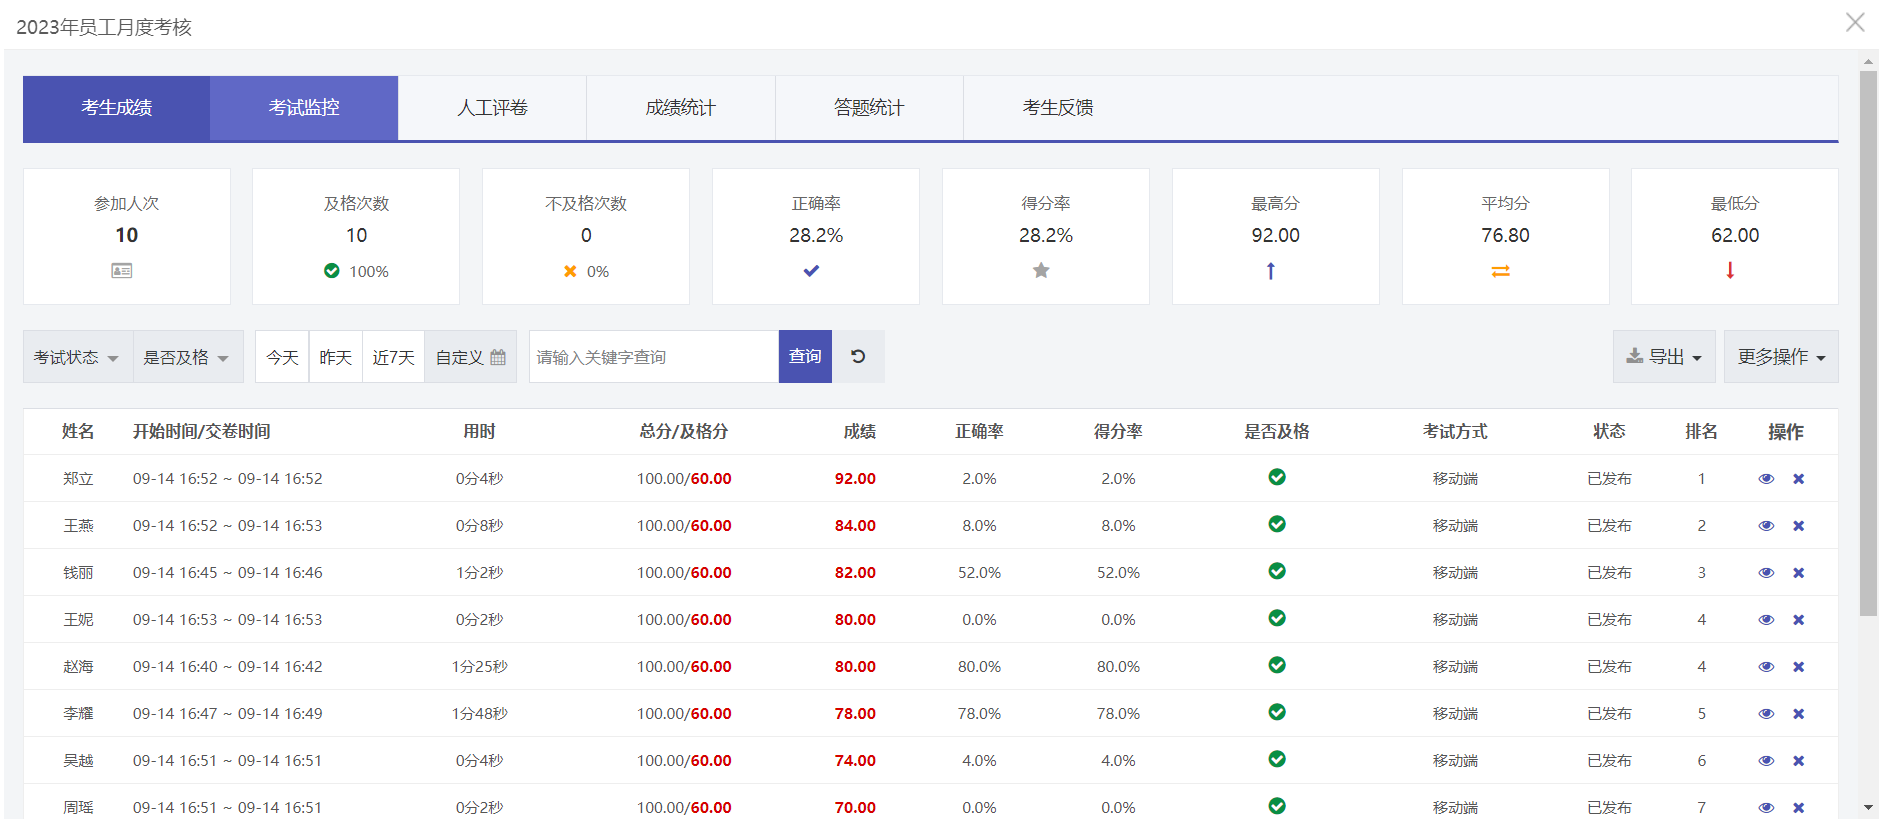View 李耀's exam paper eye icon
The height and width of the screenshot is (820, 1882).
coord(1766,714)
